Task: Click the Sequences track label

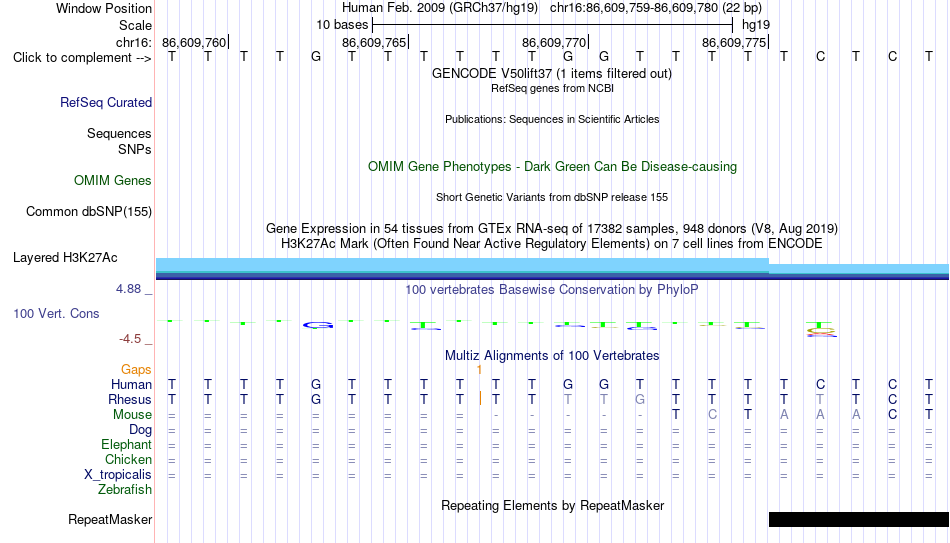Action: point(119,133)
